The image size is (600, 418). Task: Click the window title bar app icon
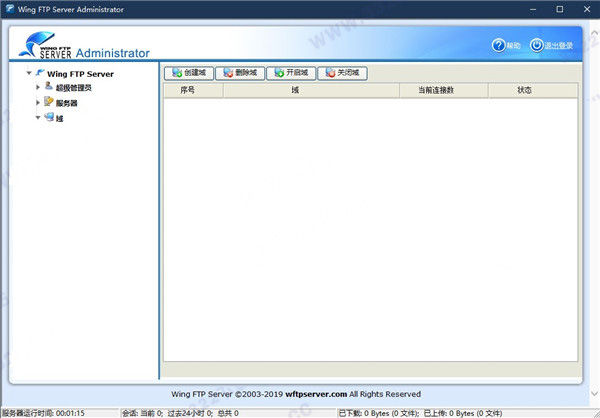(x=10, y=9)
